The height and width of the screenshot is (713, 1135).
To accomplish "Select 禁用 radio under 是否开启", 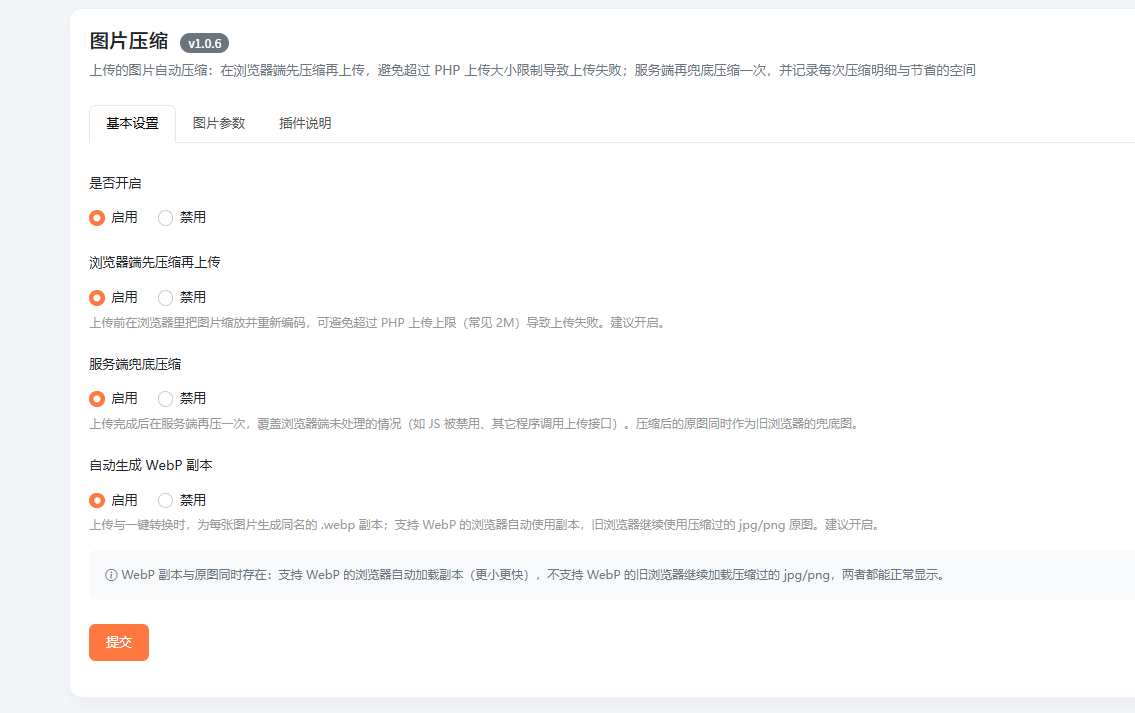I will (166, 218).
